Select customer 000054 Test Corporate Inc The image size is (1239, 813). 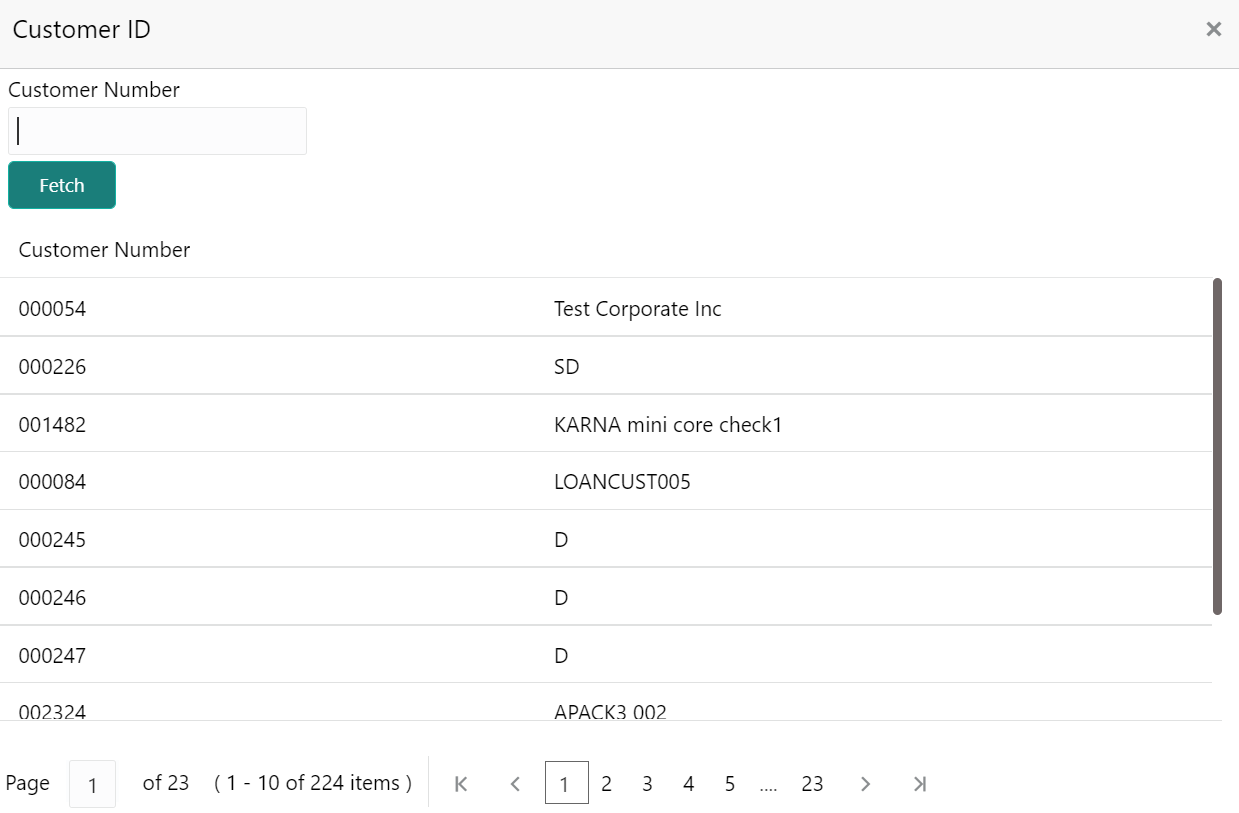pyautogui.click(x=606, y=307)
